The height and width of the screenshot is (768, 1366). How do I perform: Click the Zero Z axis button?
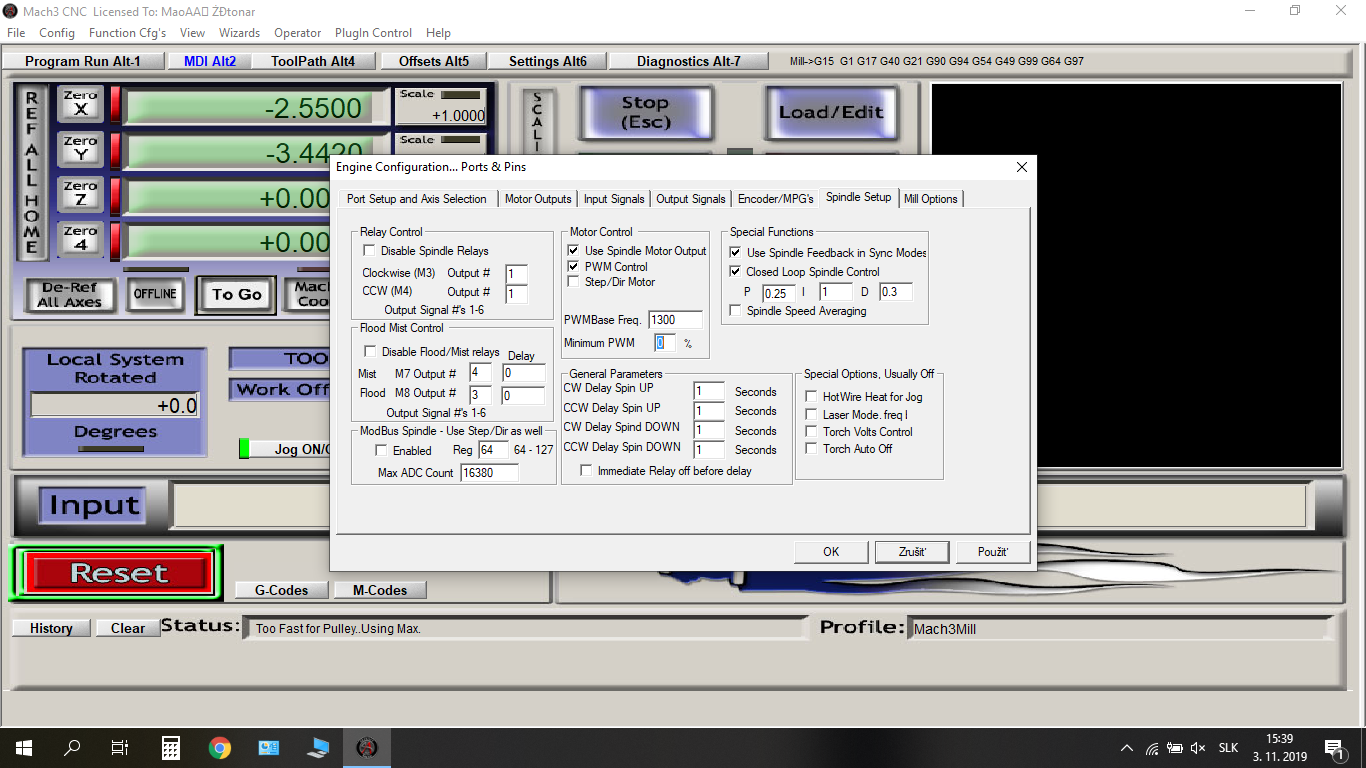(80, 193)
